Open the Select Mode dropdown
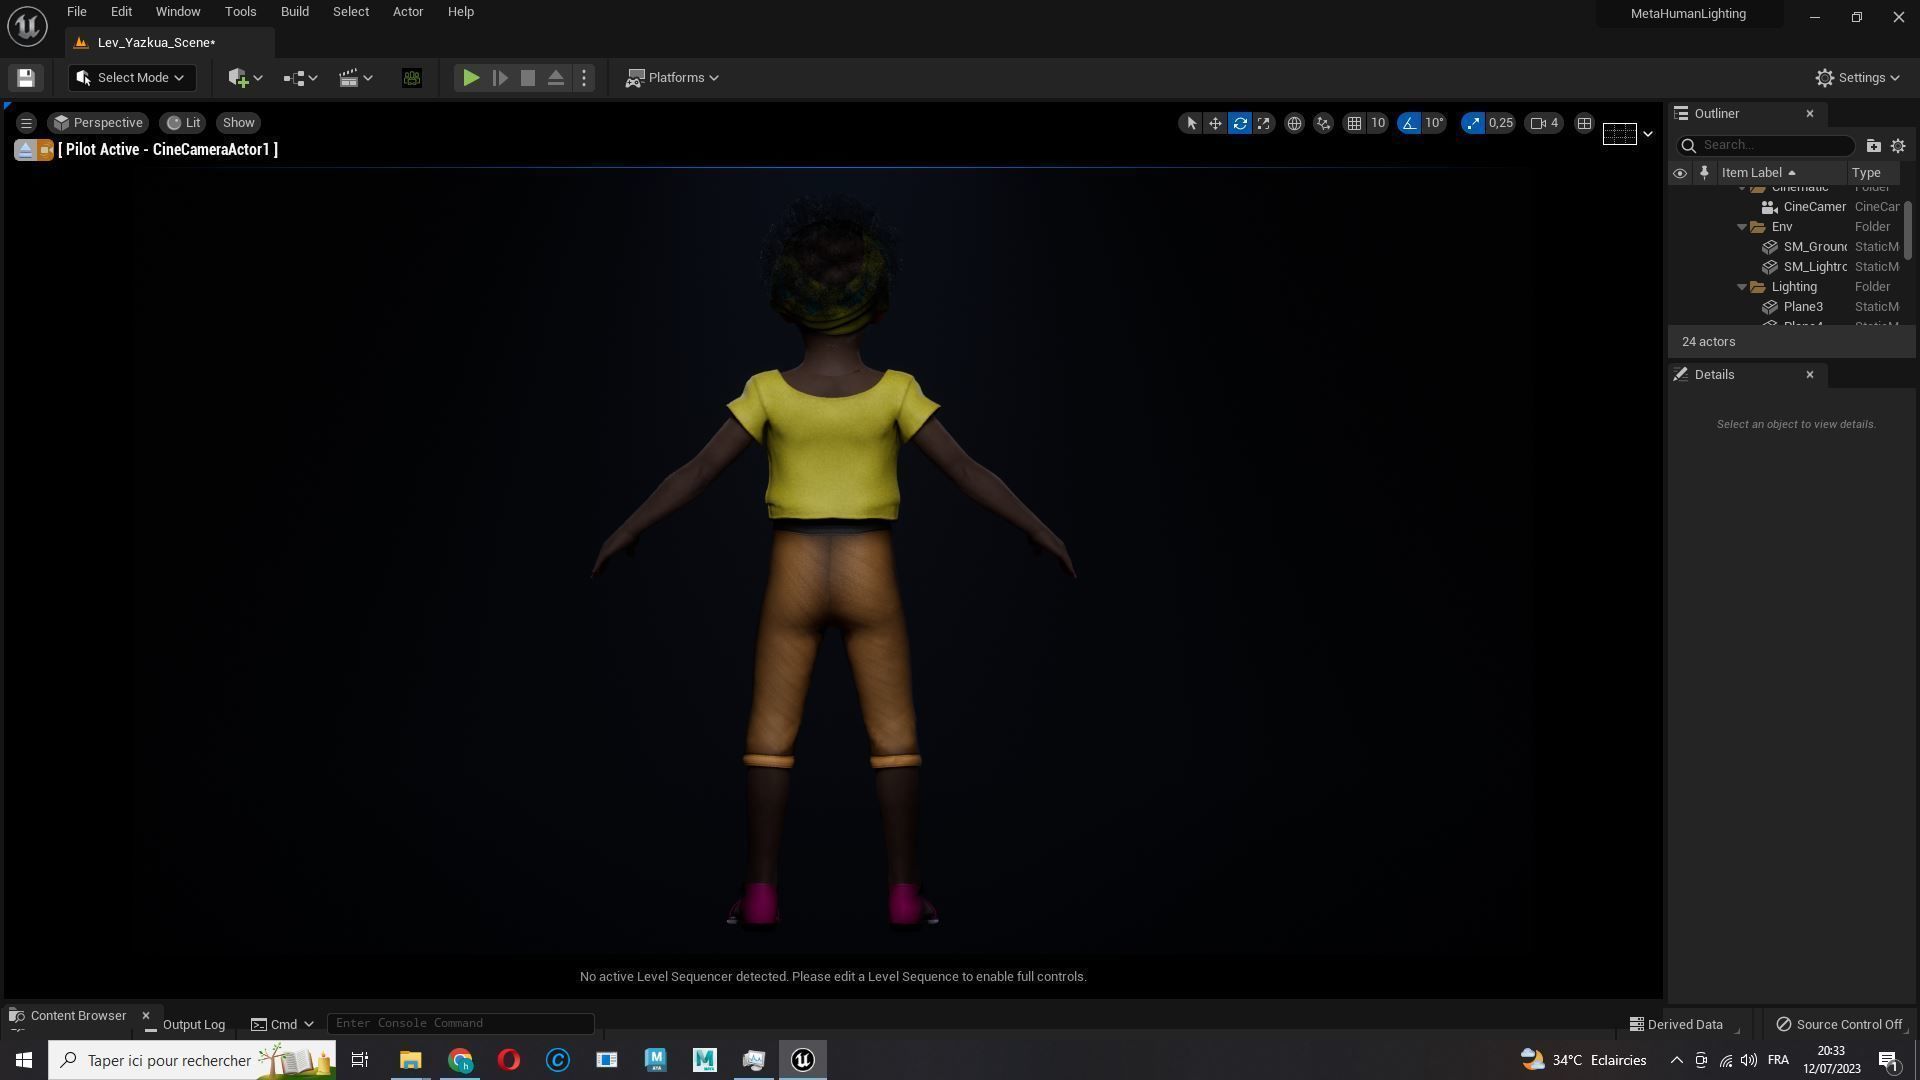The height and width of the screenshot is (1080, 1920). click(132, 78)
